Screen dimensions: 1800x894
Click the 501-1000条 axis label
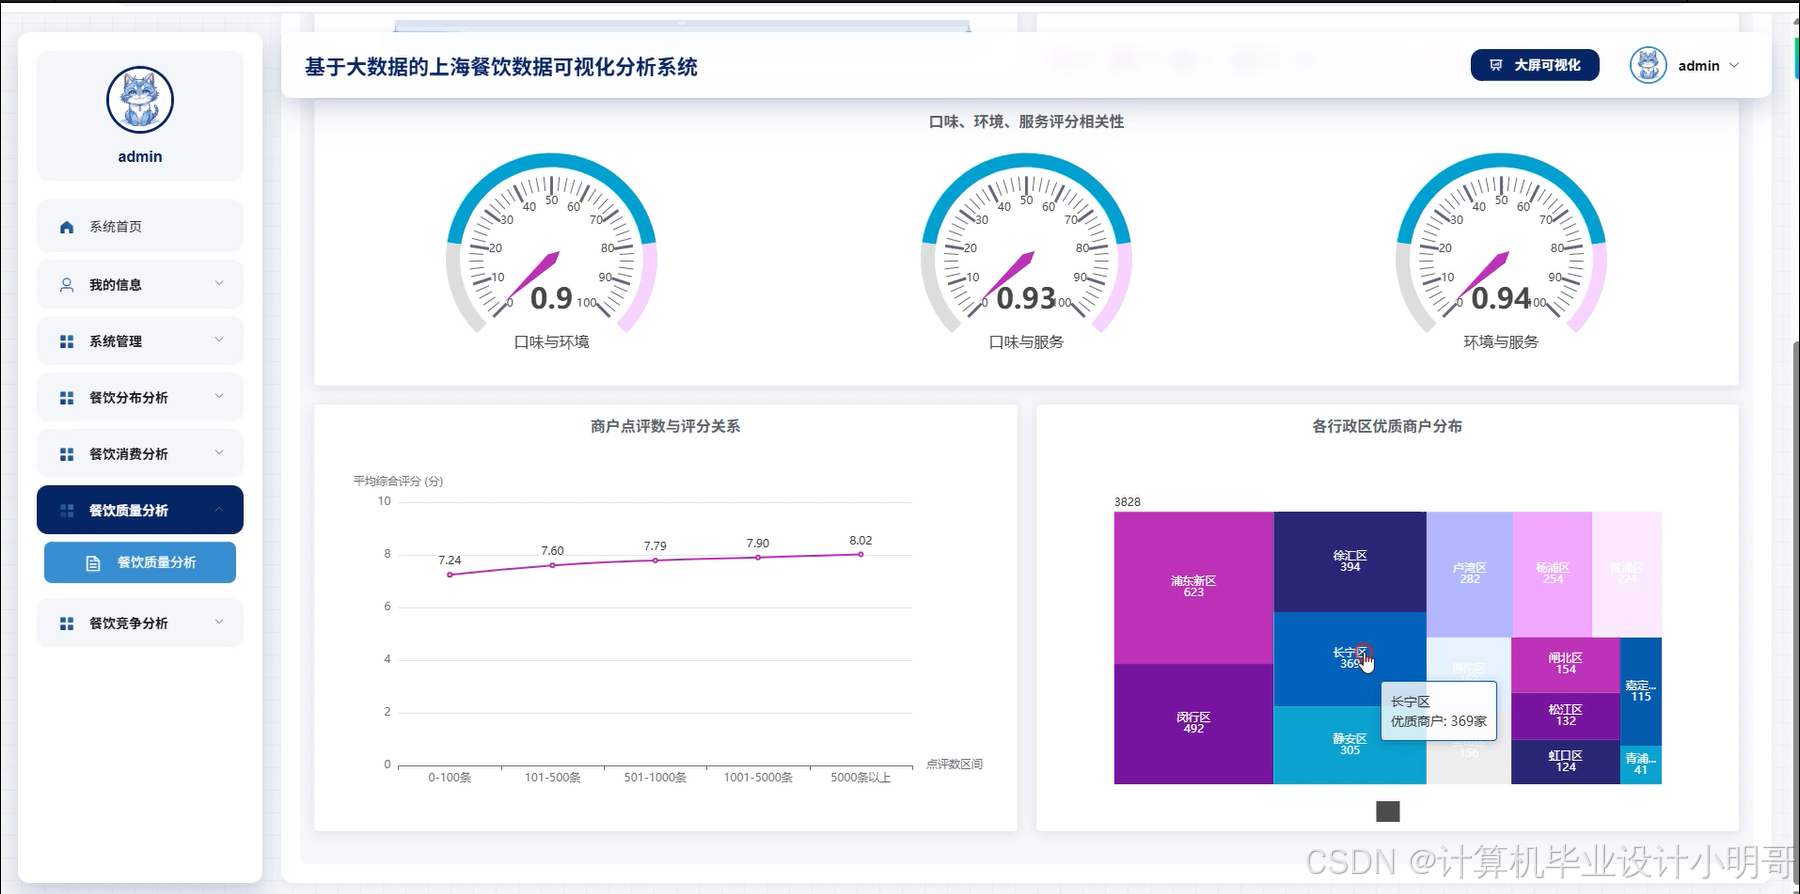(x=656, y=778)
